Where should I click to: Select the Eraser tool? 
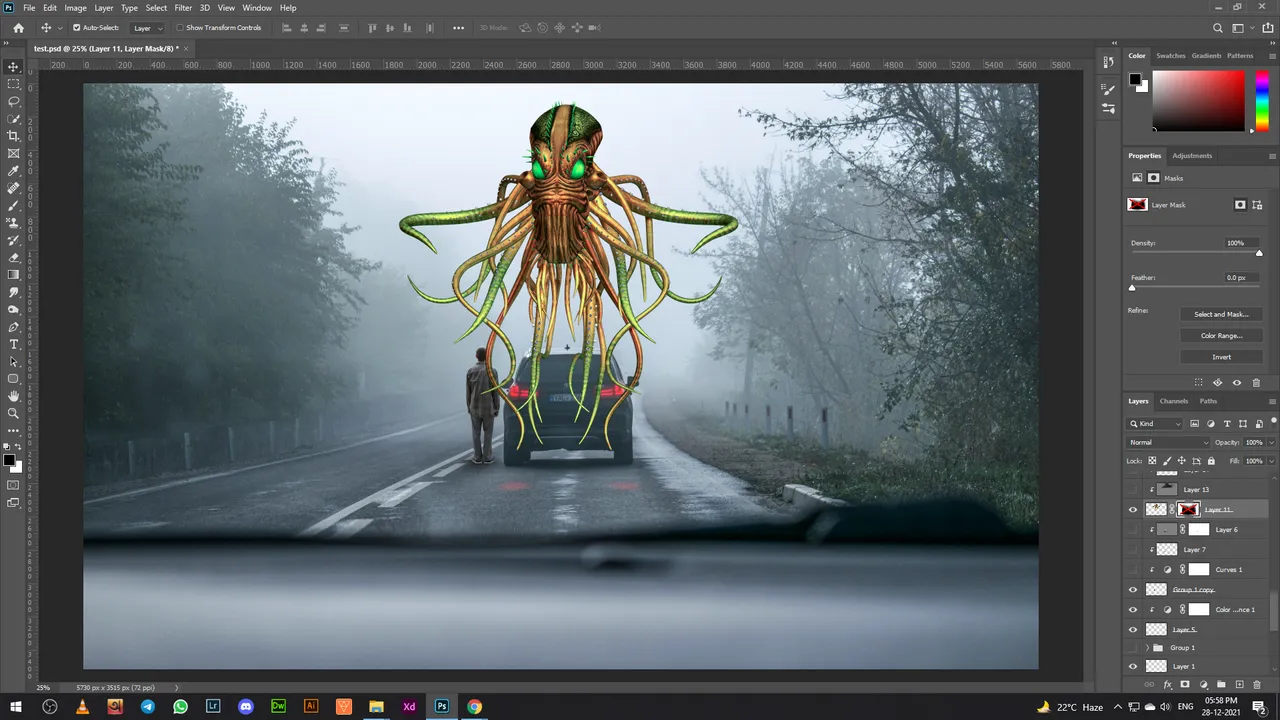tap(13, 257)
